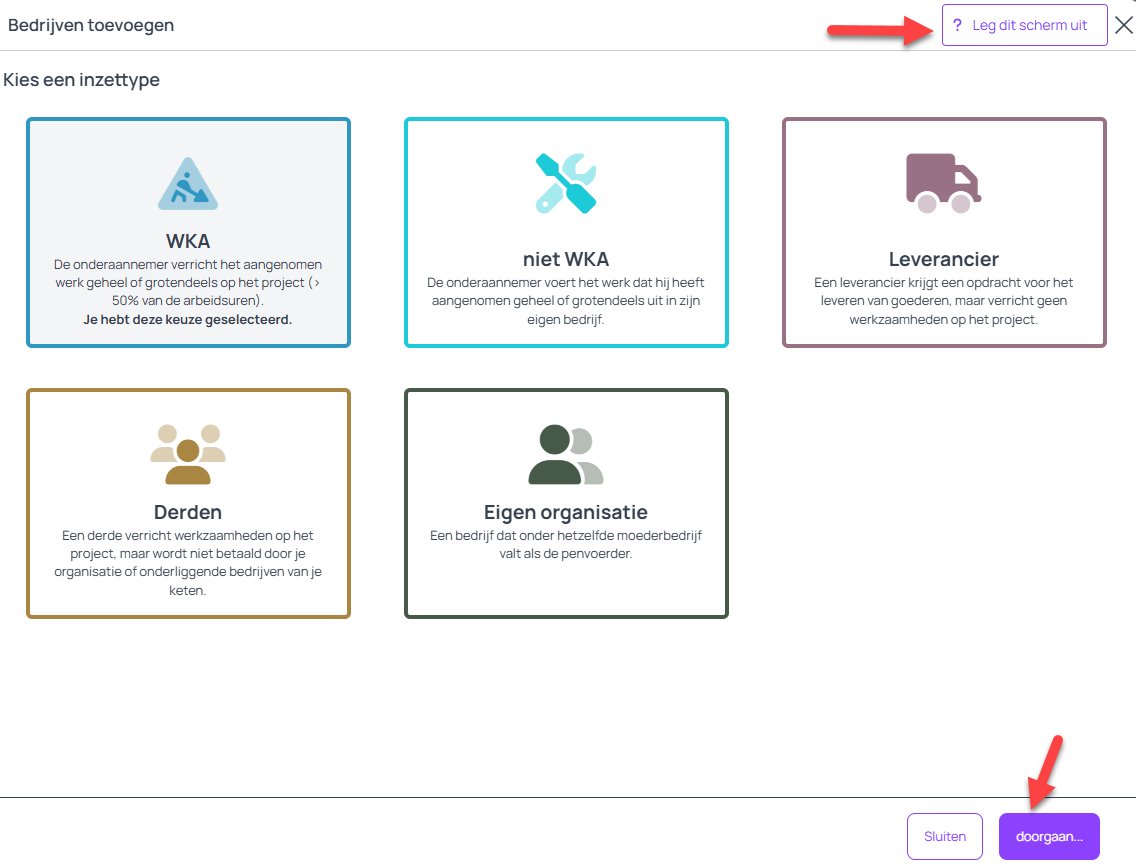Click the Sluiten button
This screenshot has height=868, width=1136.
(945, 836)
